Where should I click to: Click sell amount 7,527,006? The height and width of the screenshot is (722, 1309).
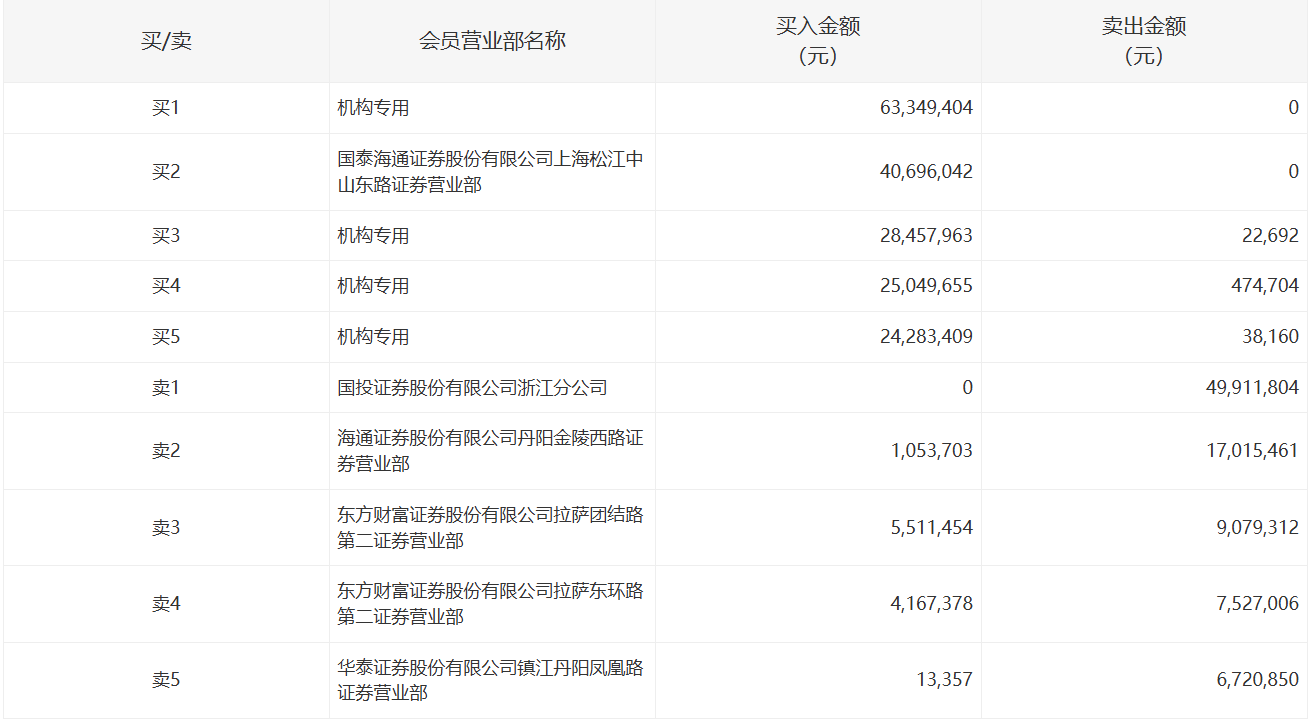point(1258,604)
